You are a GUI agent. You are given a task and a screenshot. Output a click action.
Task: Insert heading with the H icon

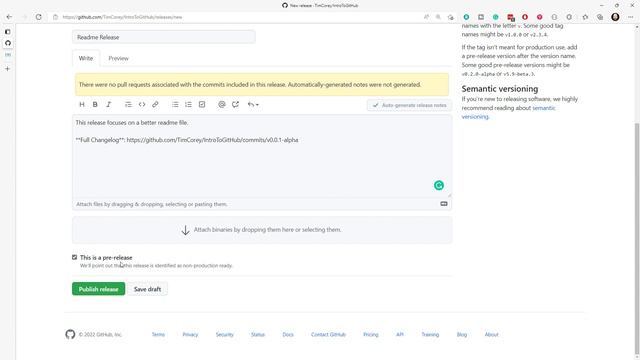coord(82,104)
